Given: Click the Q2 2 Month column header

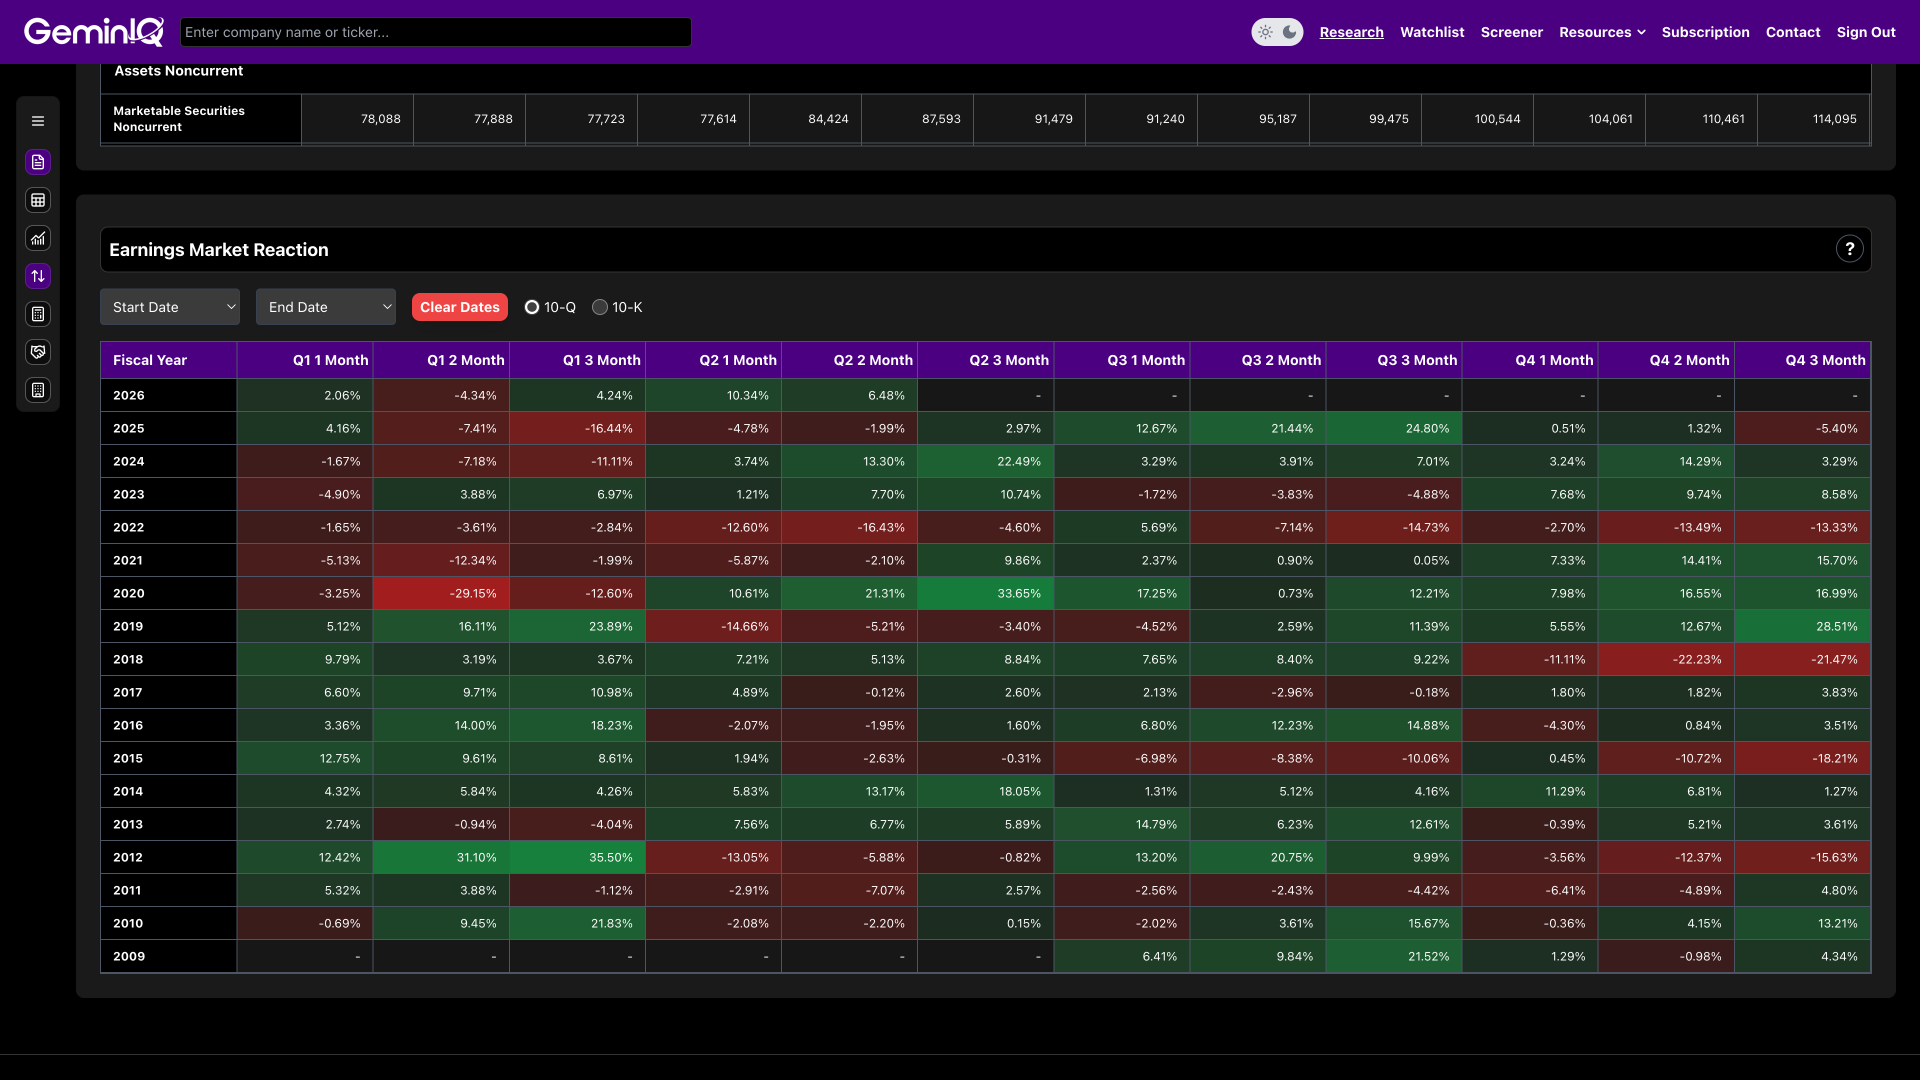Looking at the screenshot, I should (849, 360).
